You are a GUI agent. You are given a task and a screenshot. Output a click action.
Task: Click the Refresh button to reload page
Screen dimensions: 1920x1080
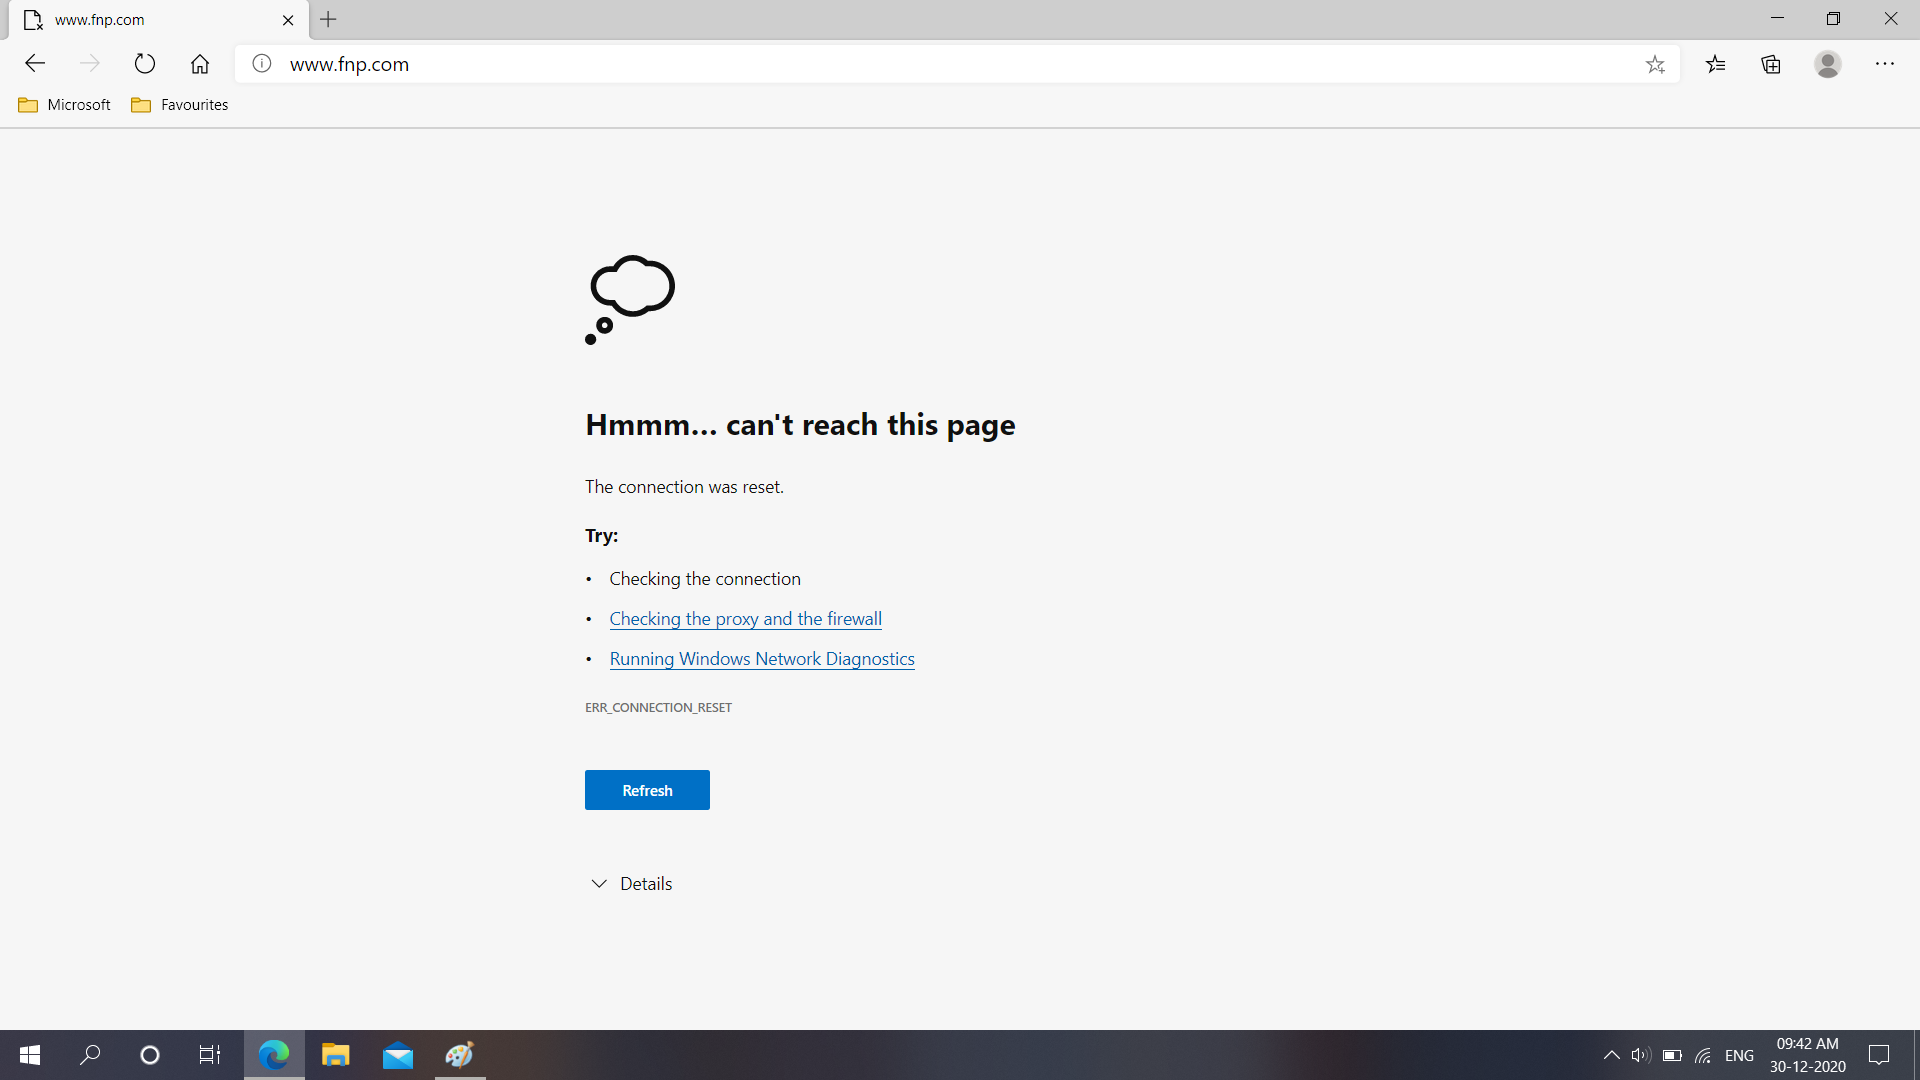647,789
